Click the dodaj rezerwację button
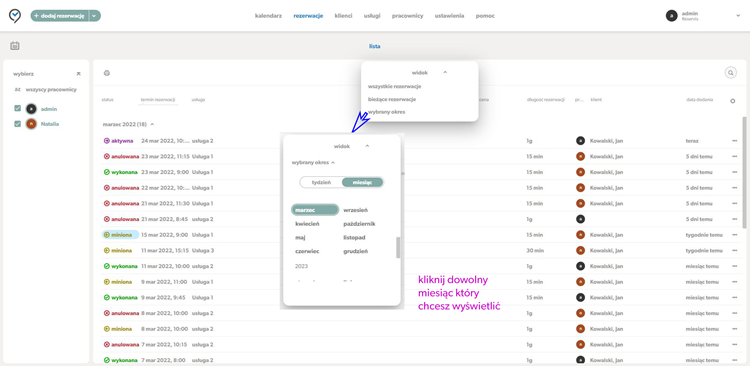The height and width of the screenshot is (366, 750). [60, 16]
